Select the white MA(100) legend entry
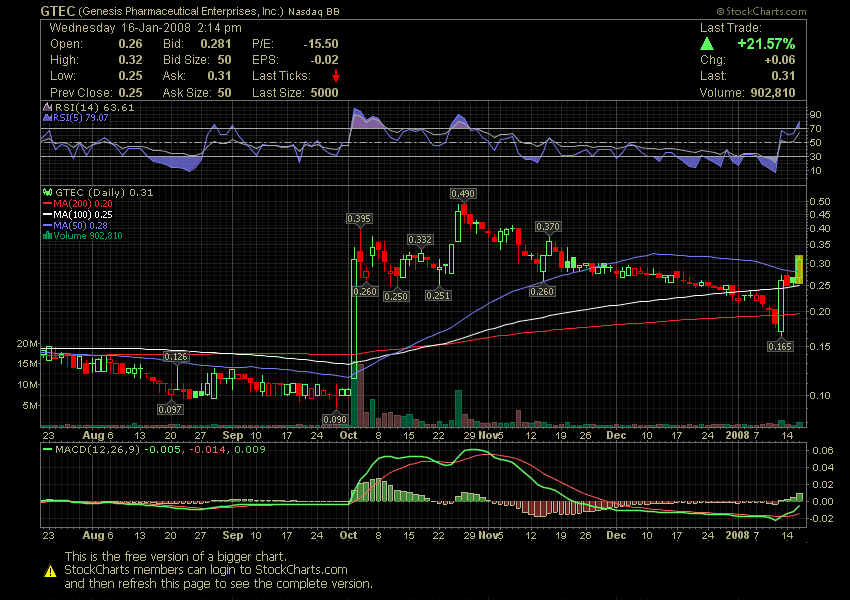 click(x=83, y=214)
